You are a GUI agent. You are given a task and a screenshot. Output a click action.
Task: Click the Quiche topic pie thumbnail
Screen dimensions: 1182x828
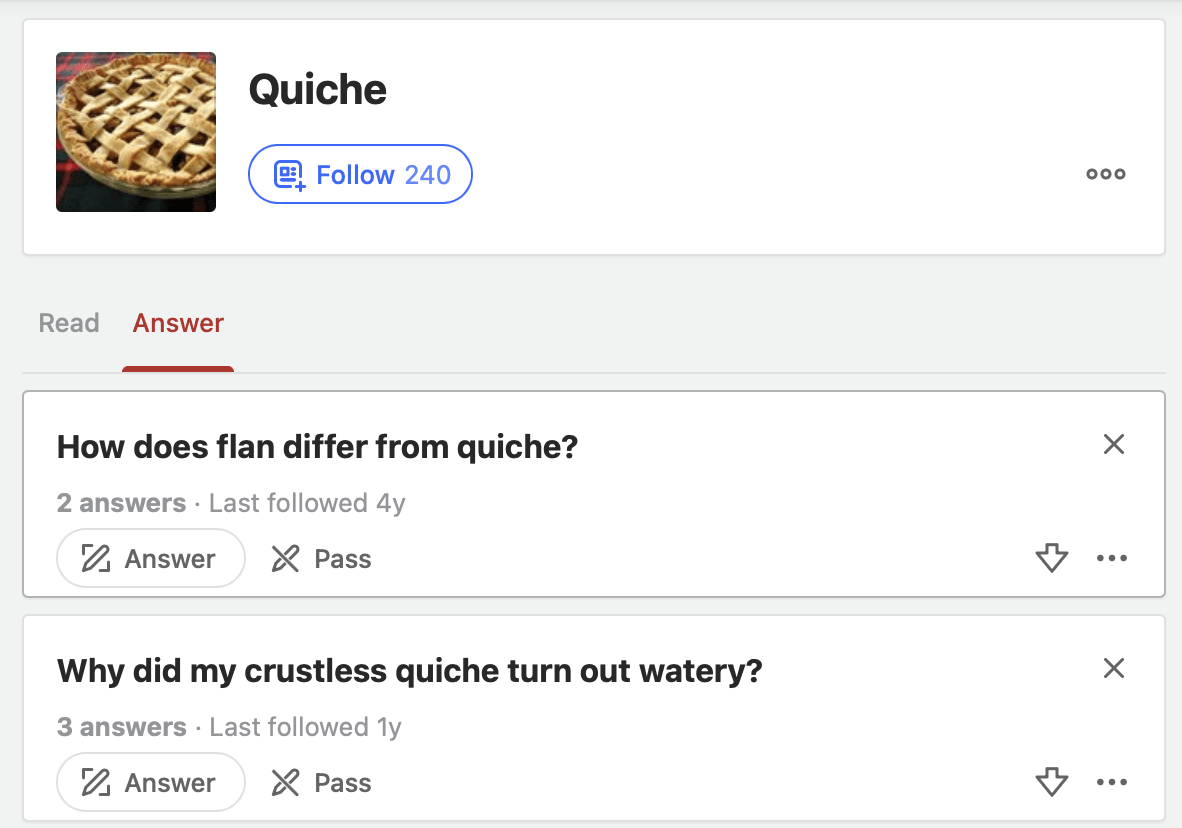tap(135, 131)
